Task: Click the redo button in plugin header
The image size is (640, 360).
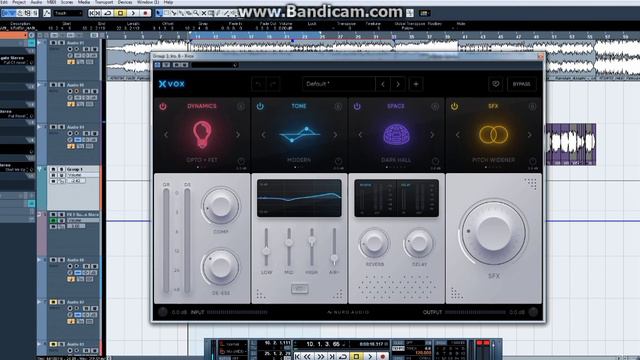Action: pyautogui.click(x=273, y=84)
